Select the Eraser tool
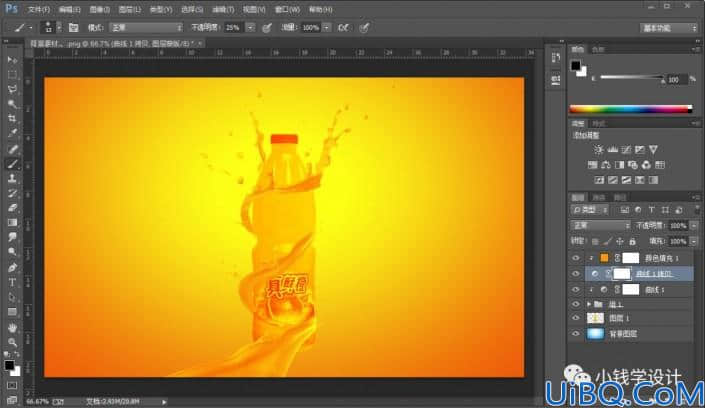The image size is (705, 408). 12,208
